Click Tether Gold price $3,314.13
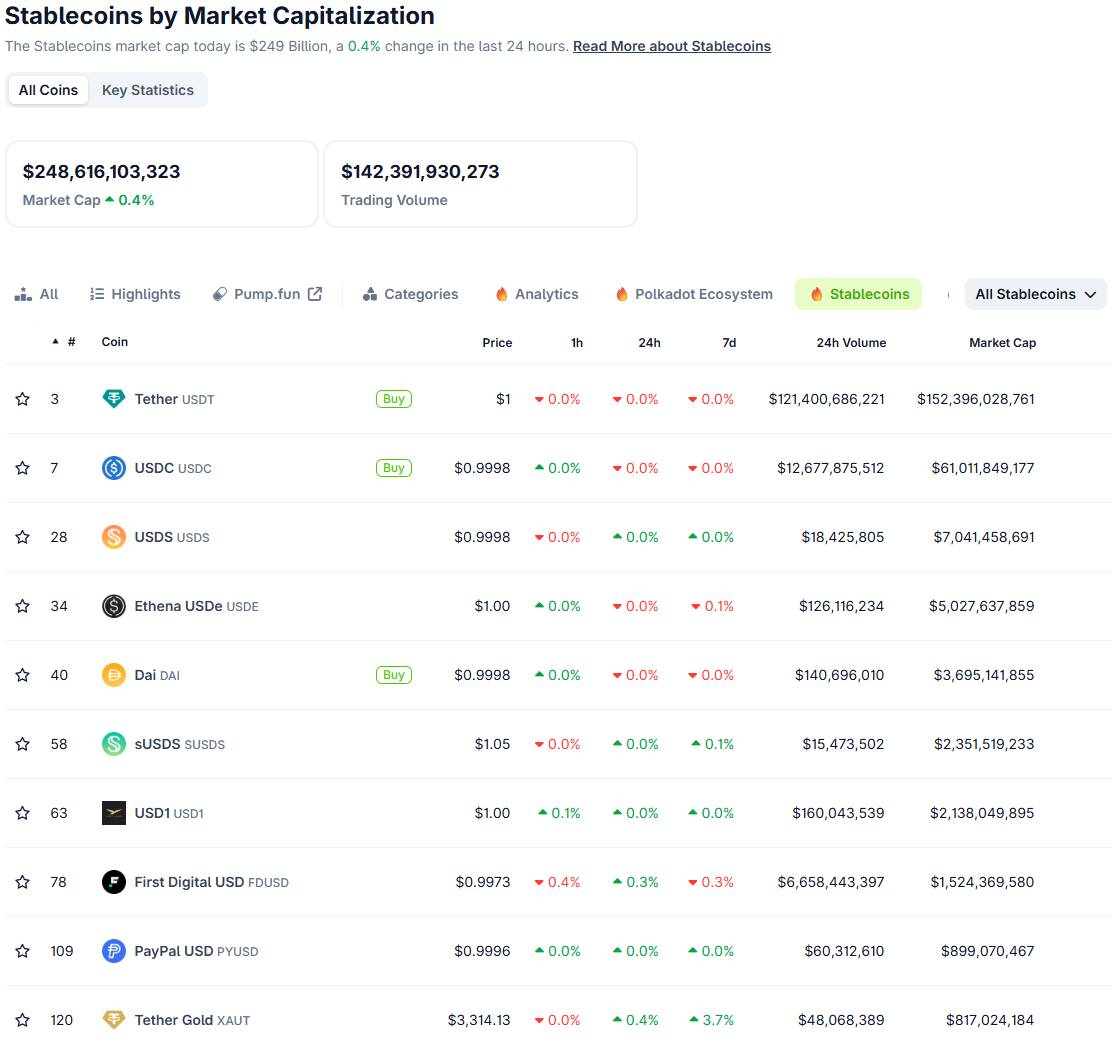Screen dimensions: 1112x1047 (479, 1019)
